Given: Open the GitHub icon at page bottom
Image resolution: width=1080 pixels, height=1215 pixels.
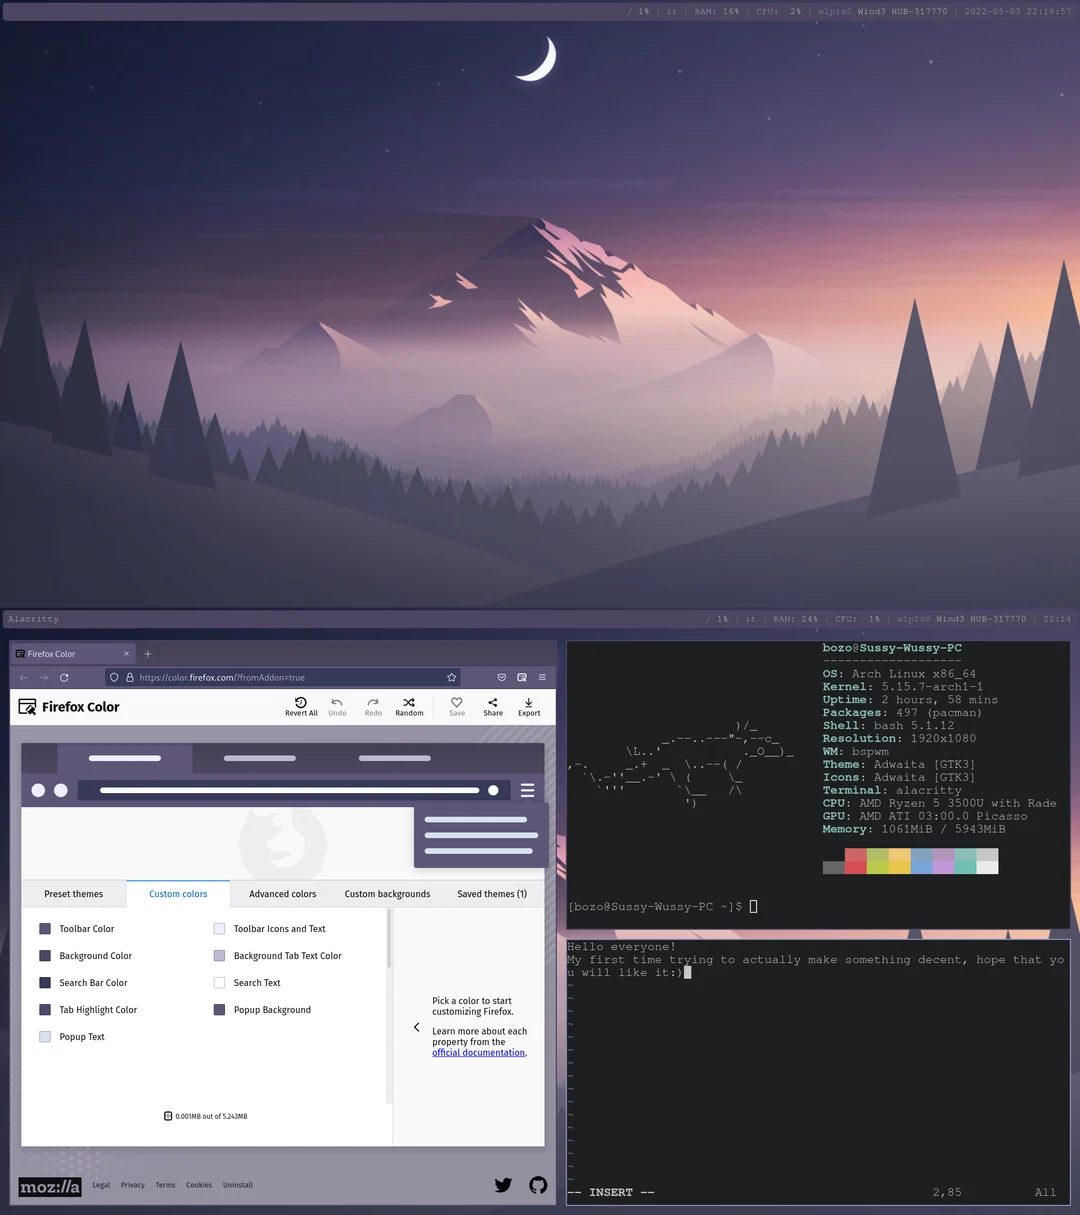Looking at the screenshot, I should tap(538, 1184).
